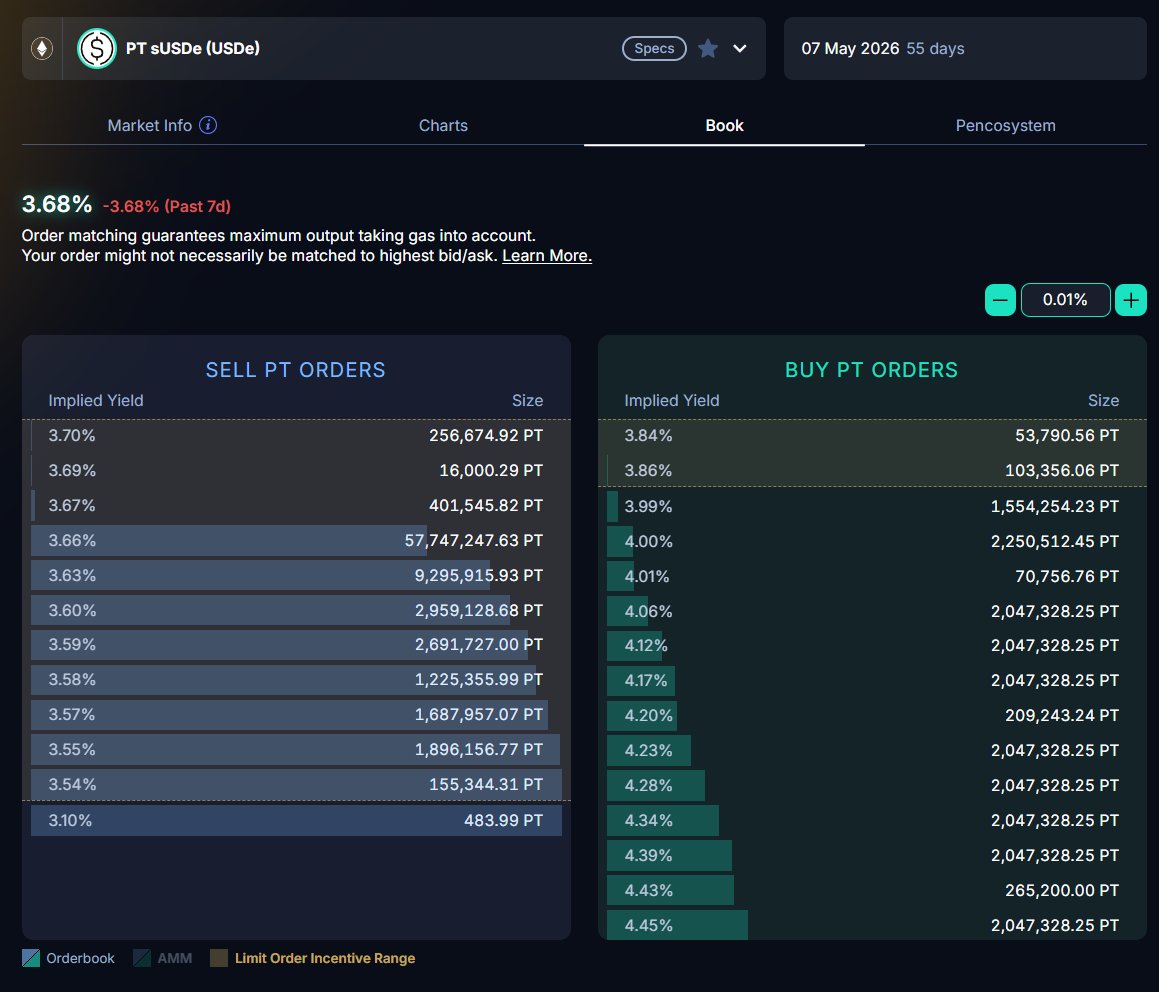
Task: Select the 4.39% buy order row
Action: click(x=872, y=855)
